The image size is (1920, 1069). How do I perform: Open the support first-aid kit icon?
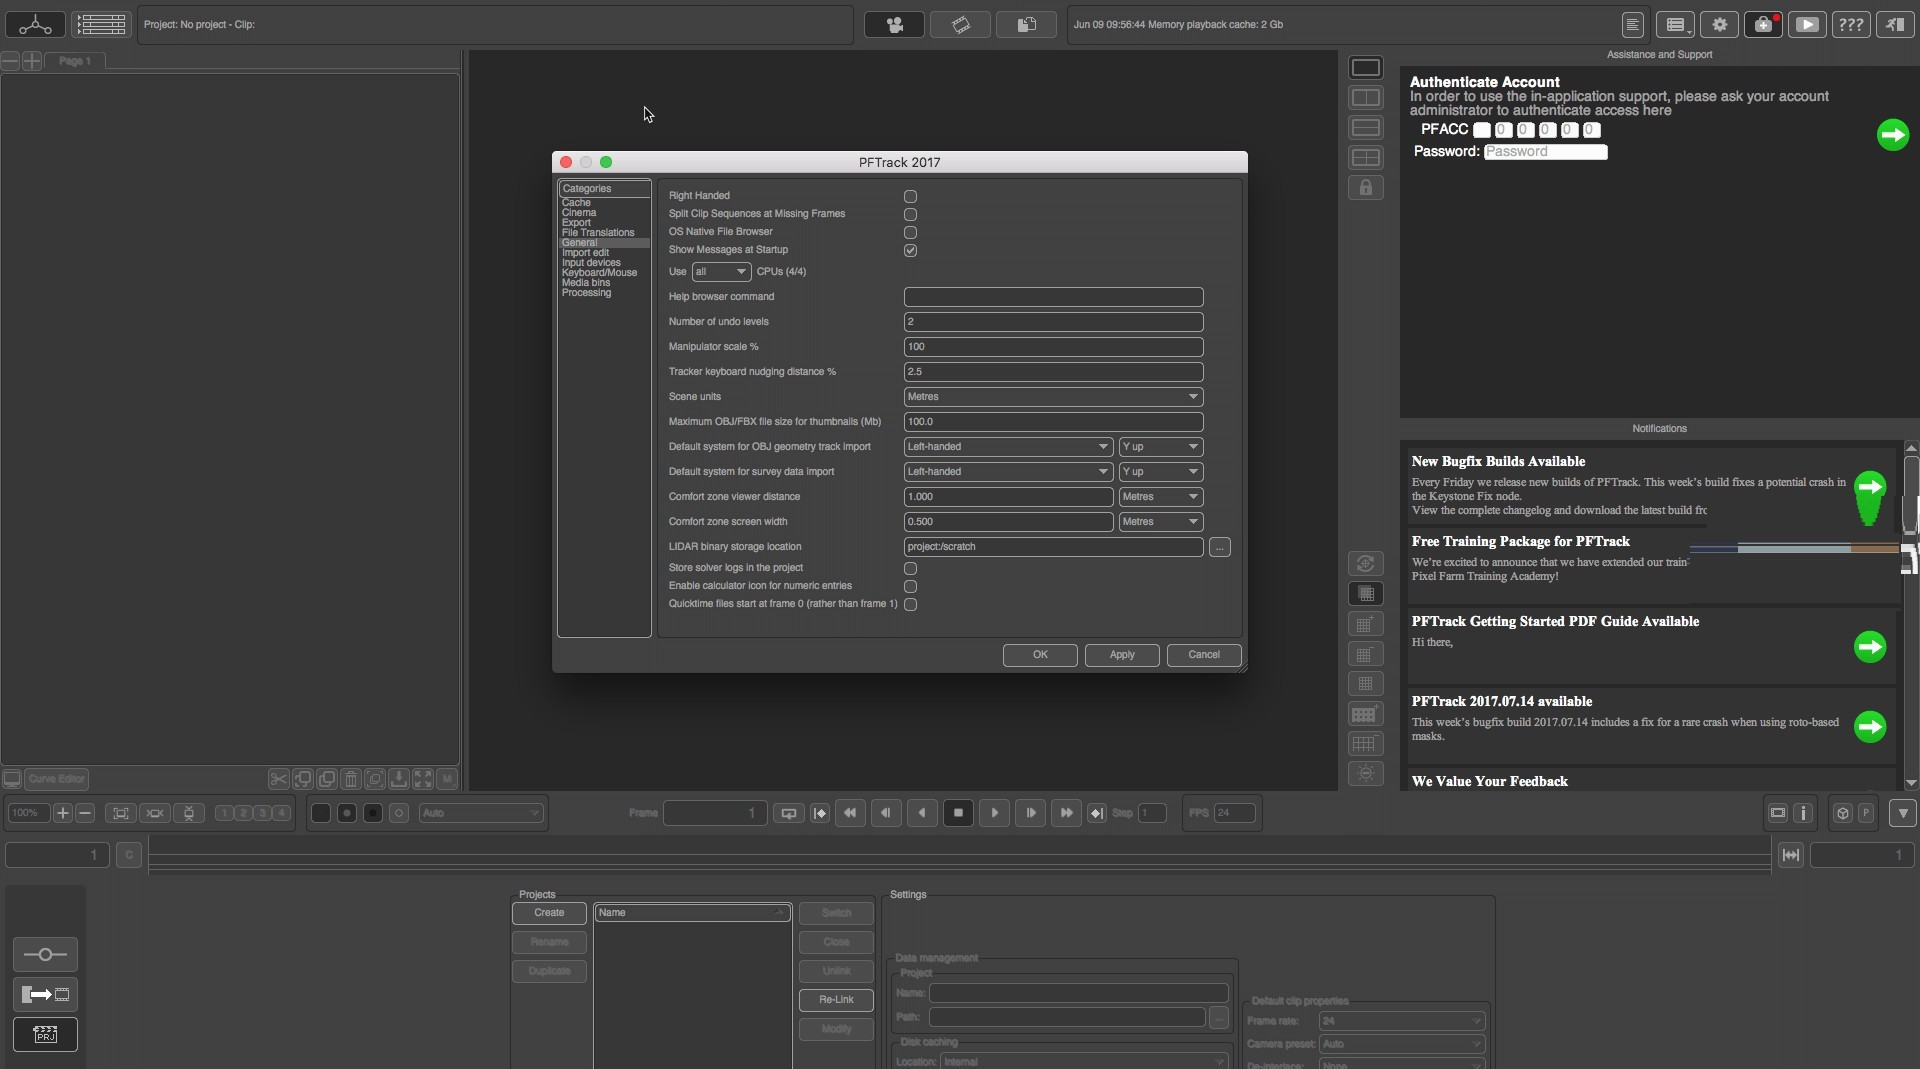(1763, 25)
